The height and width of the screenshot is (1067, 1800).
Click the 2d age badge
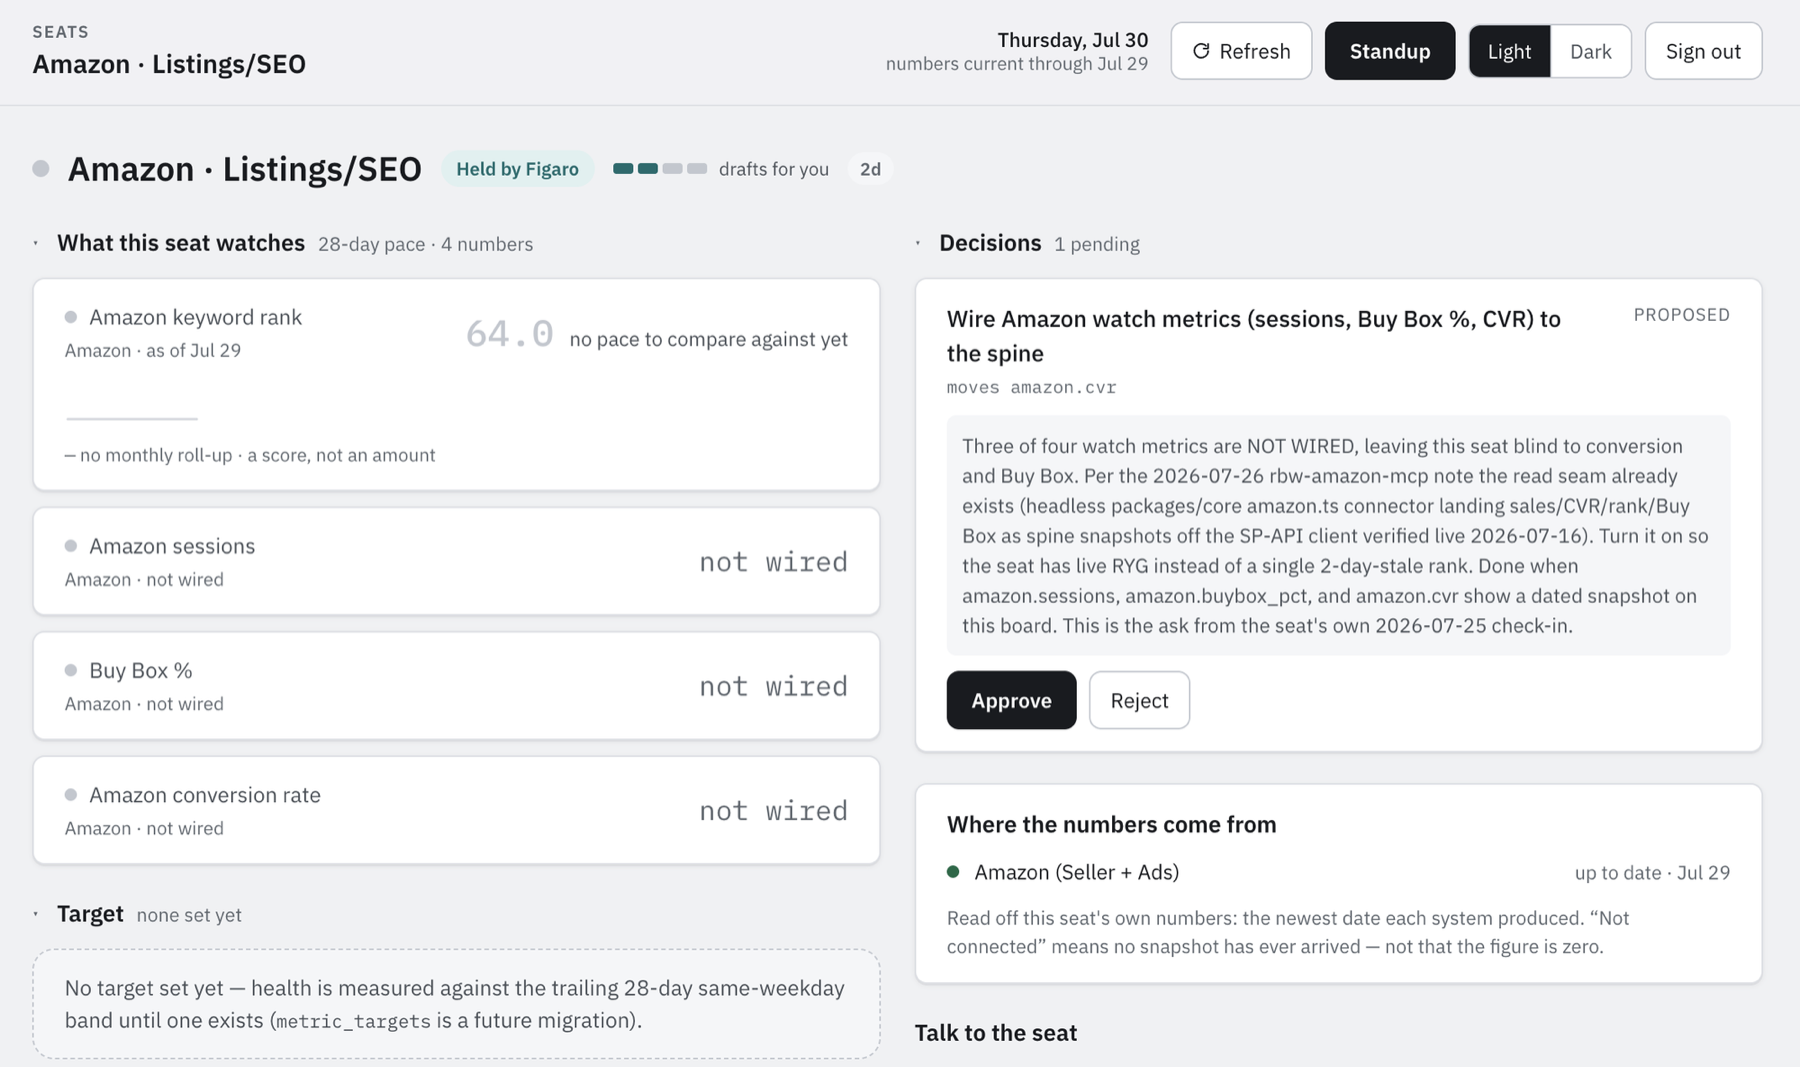(870, 169)
